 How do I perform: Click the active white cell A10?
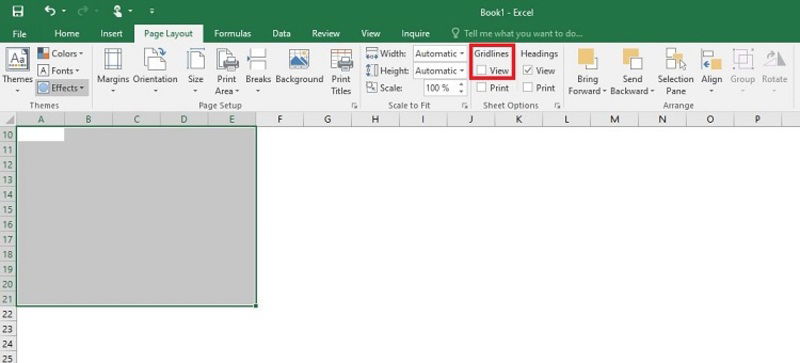click(x=41, y=135)
